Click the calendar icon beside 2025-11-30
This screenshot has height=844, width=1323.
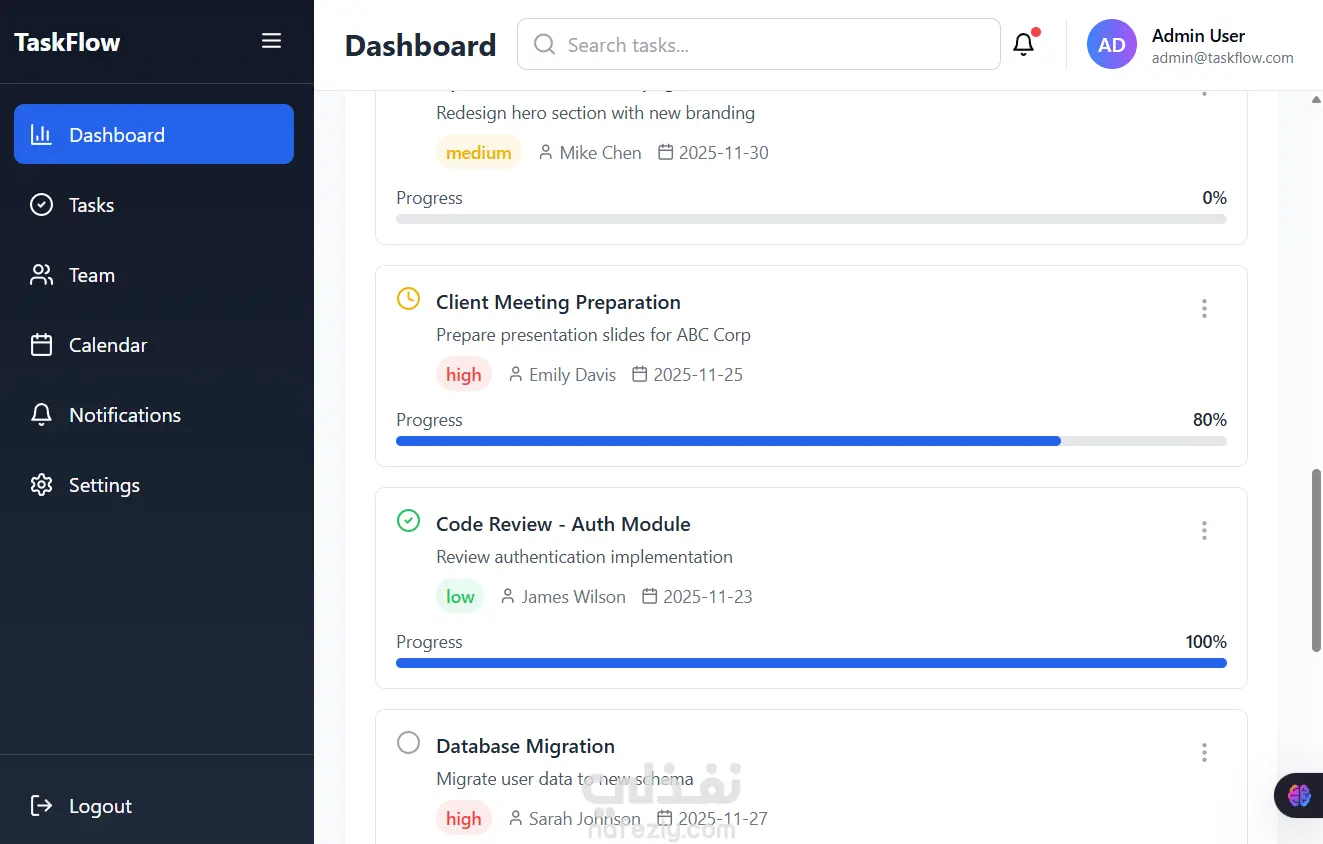click(x=666, y=153)
